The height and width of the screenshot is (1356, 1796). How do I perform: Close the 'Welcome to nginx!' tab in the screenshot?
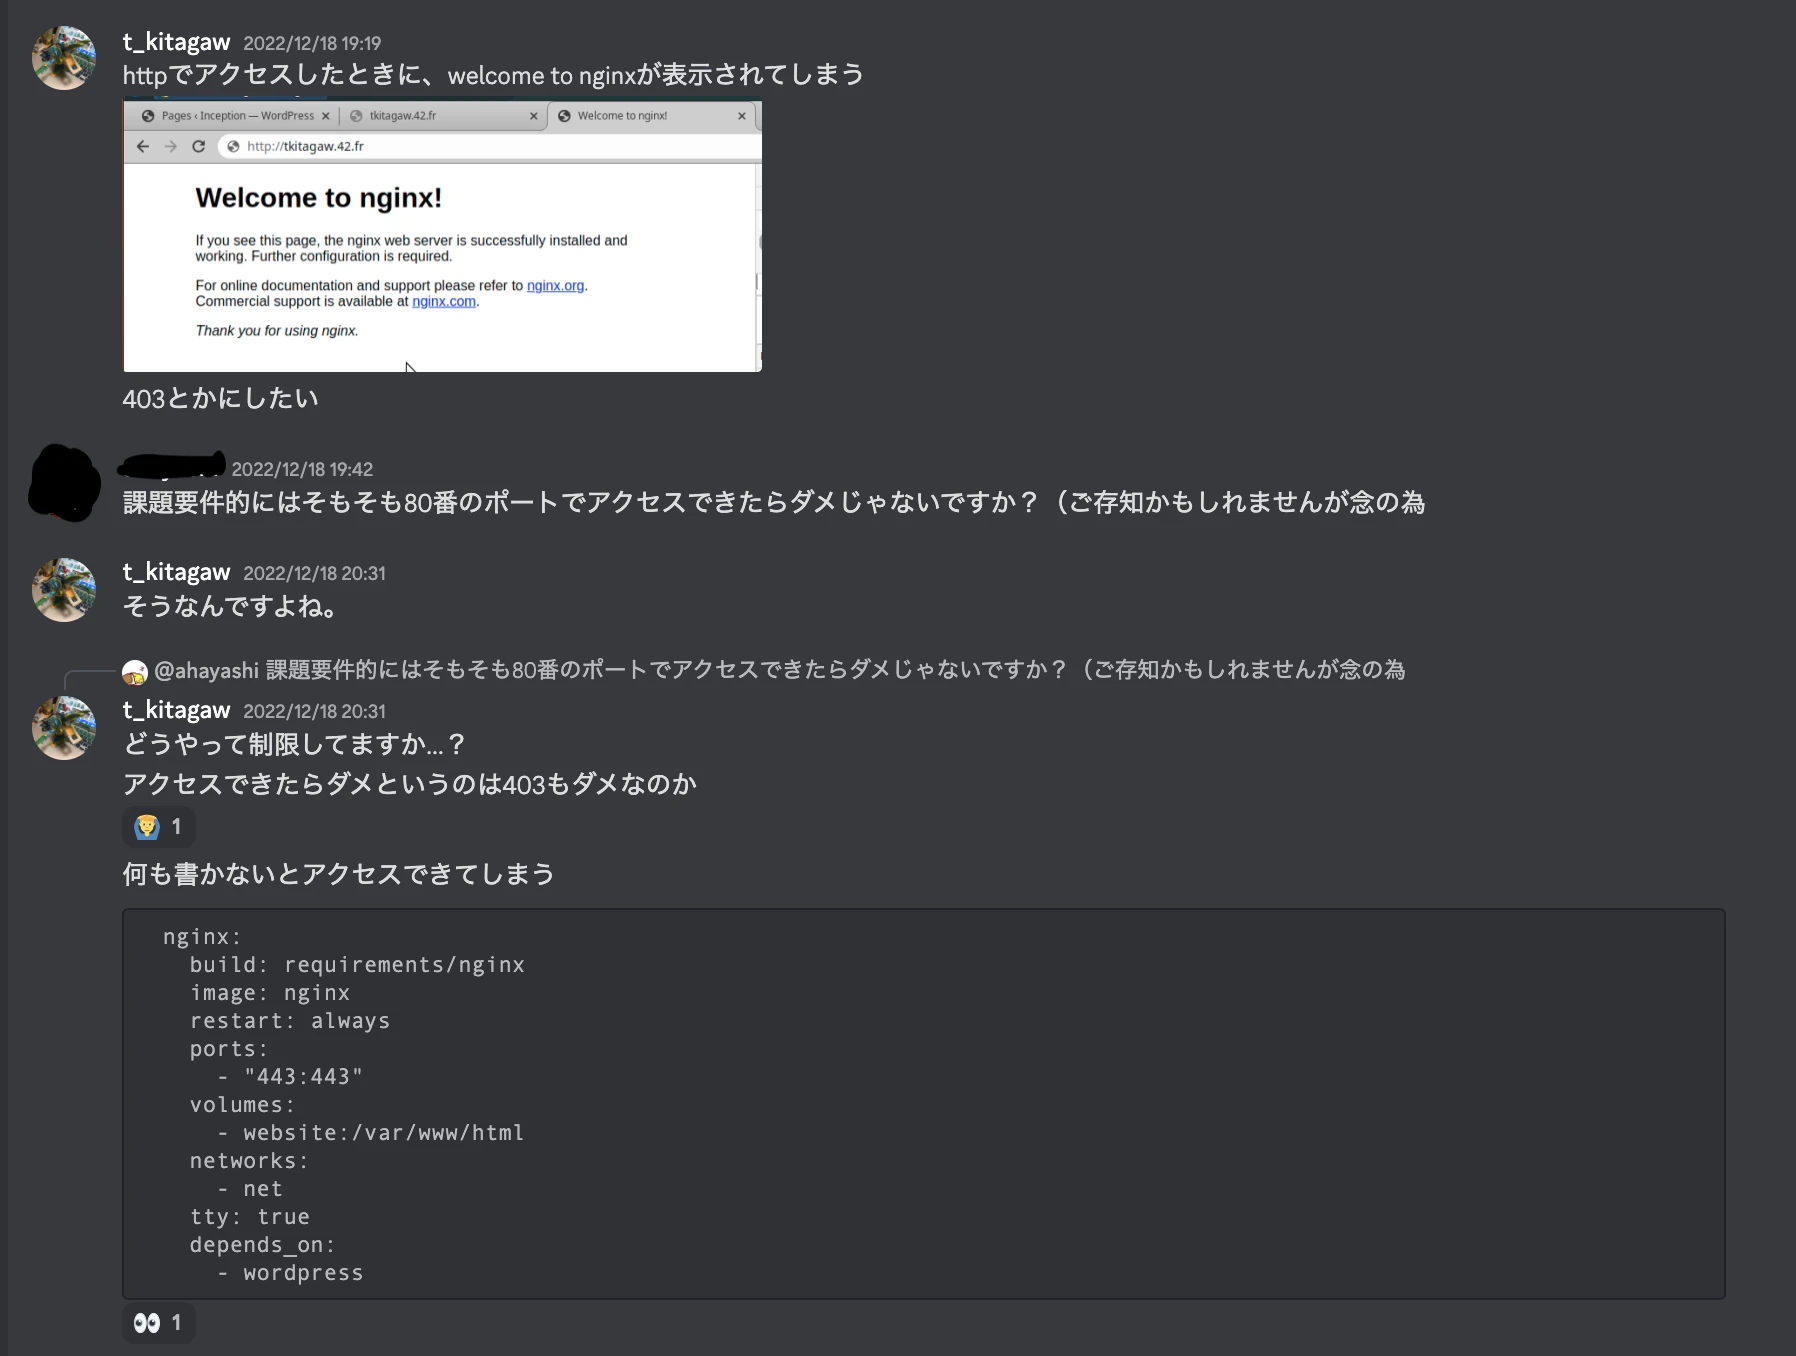point(742,116)
